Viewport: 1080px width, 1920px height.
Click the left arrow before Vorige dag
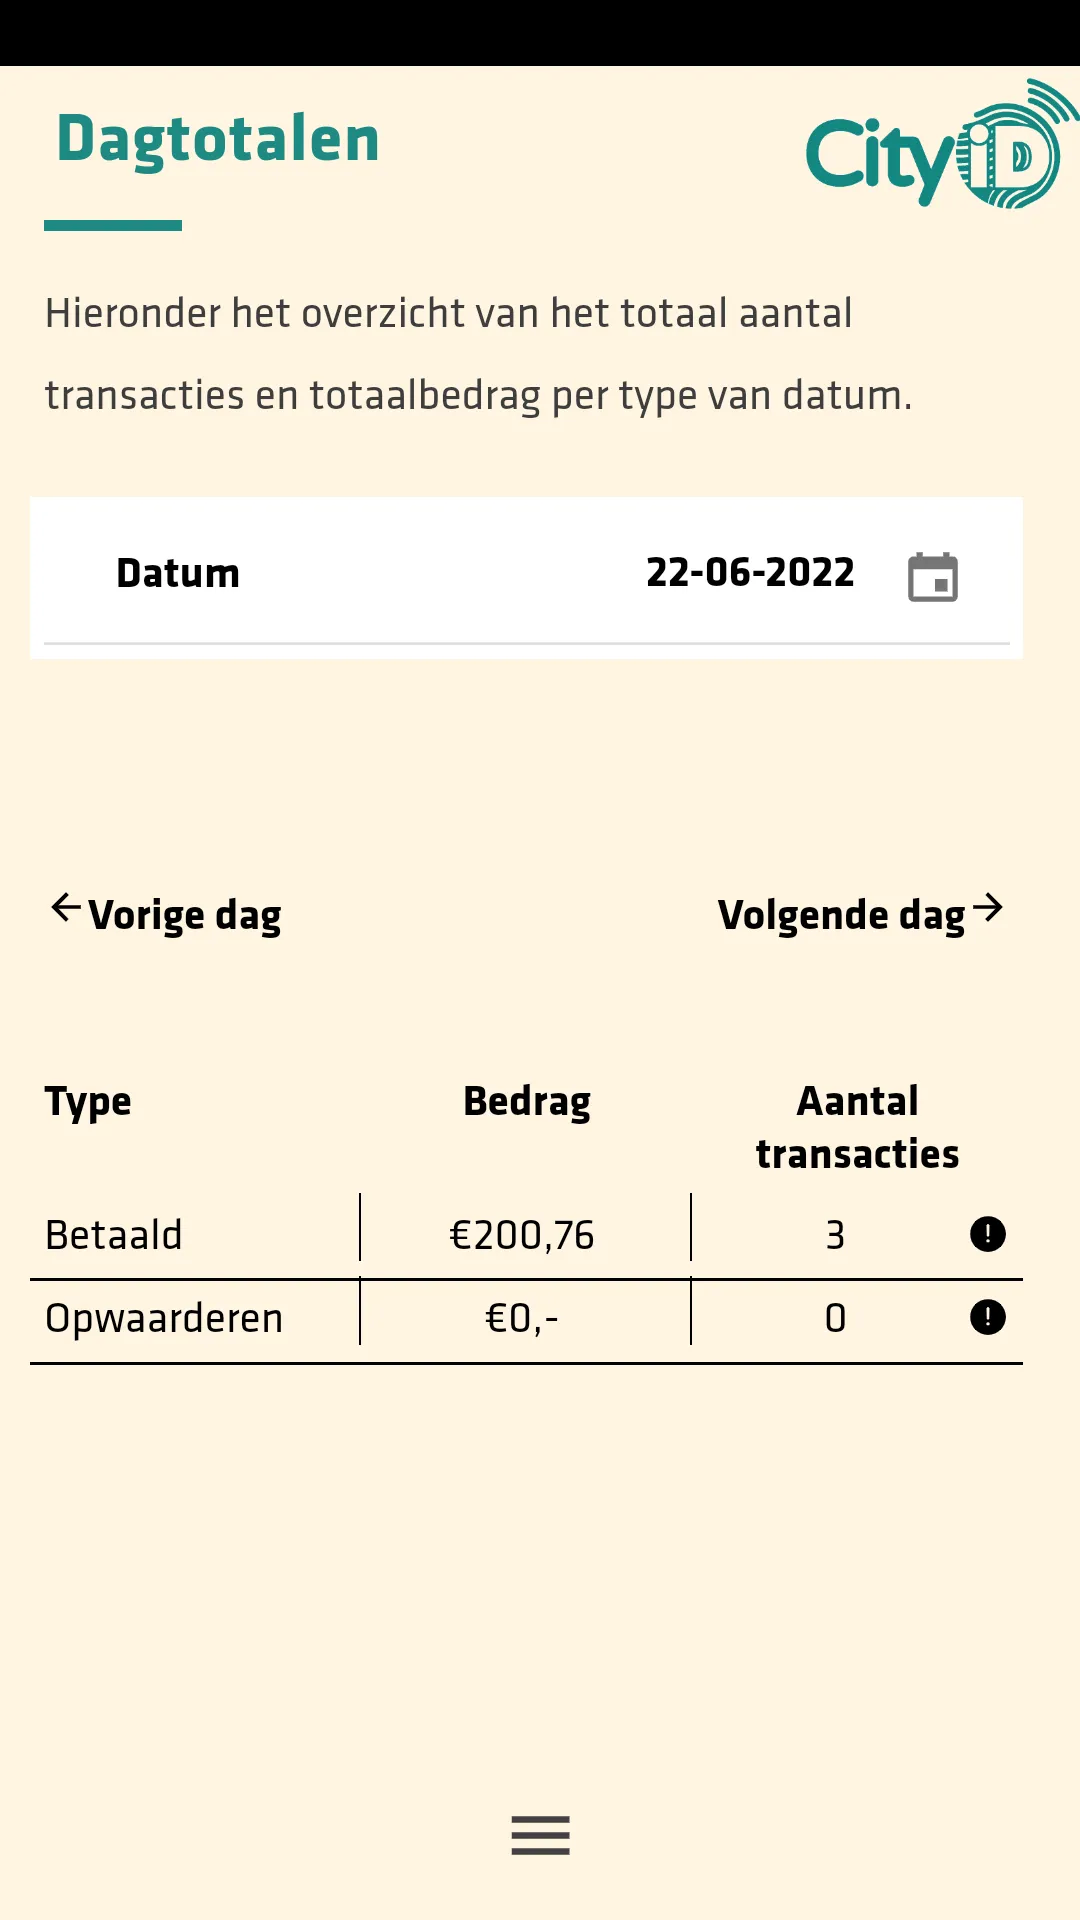pos(66,908)
